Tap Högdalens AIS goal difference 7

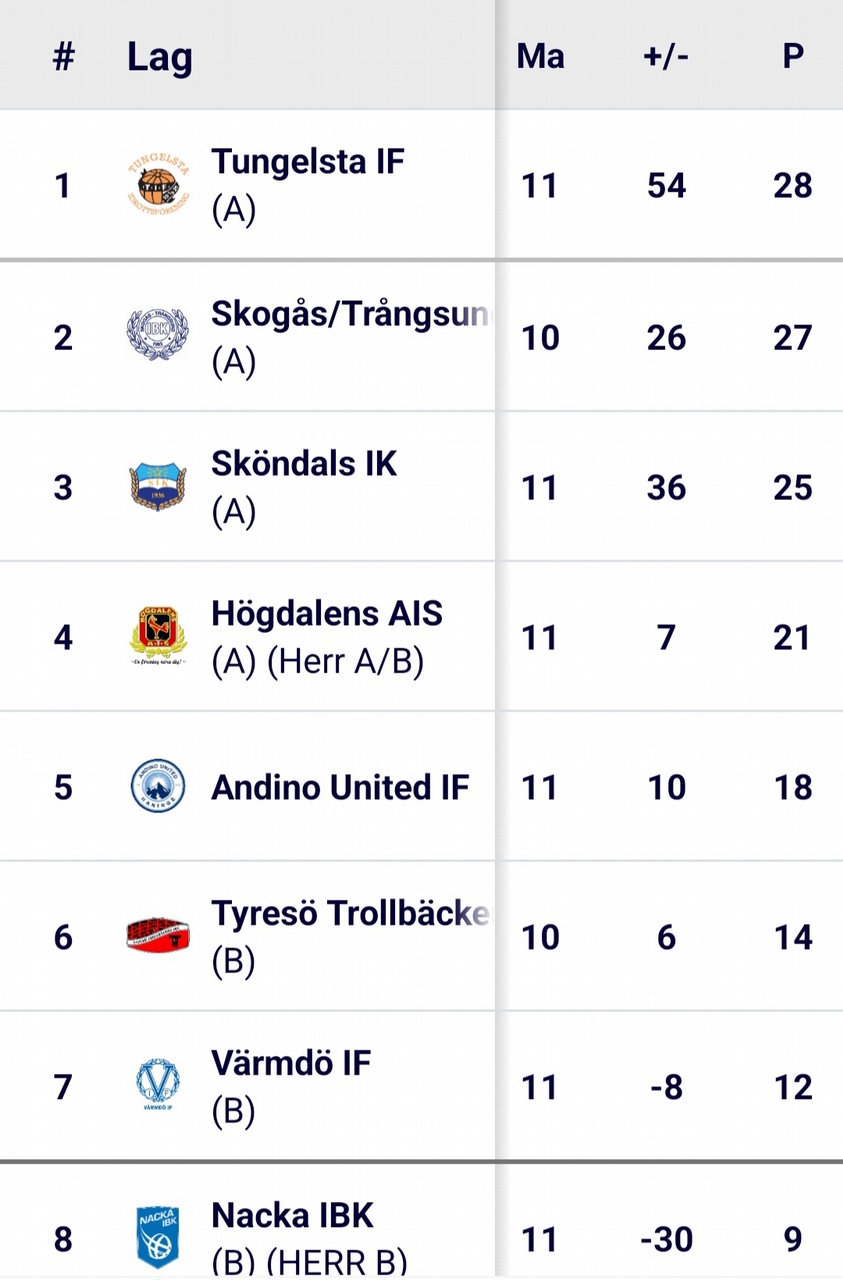[667, 637]
